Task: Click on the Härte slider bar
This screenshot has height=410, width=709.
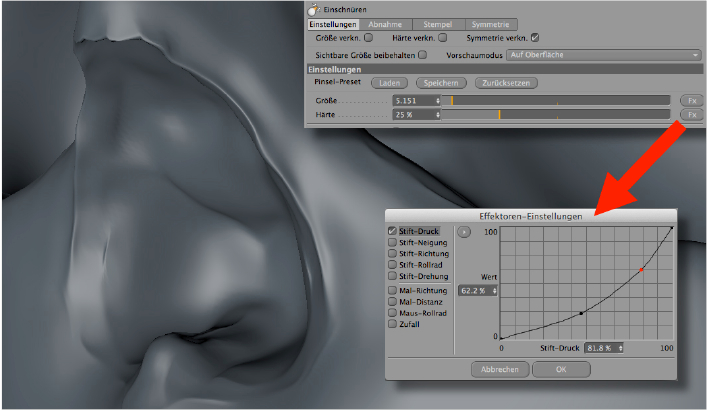Action: 556,116
